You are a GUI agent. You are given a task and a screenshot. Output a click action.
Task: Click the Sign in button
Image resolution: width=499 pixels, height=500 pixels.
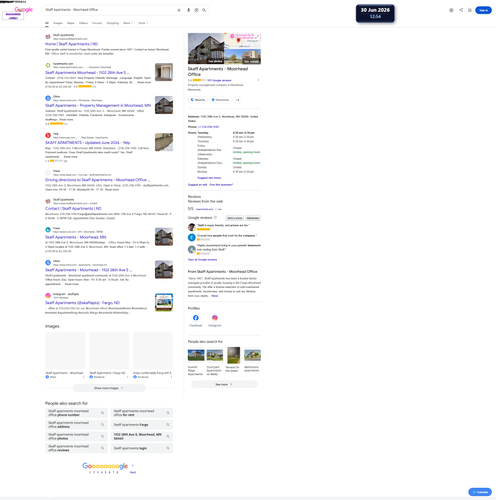coord(483,10)
